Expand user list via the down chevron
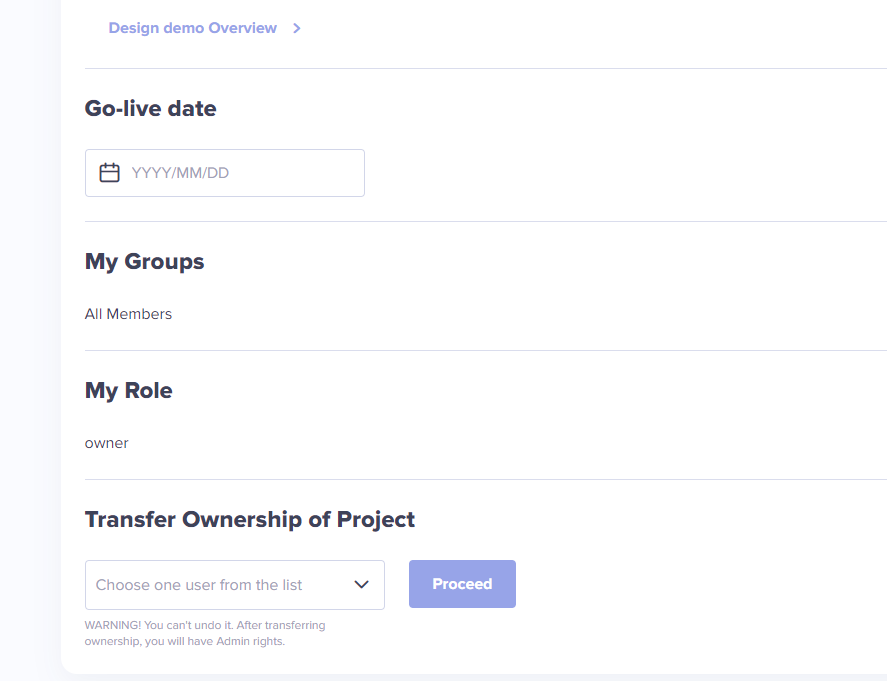887x681 pixels. point(361,584)
